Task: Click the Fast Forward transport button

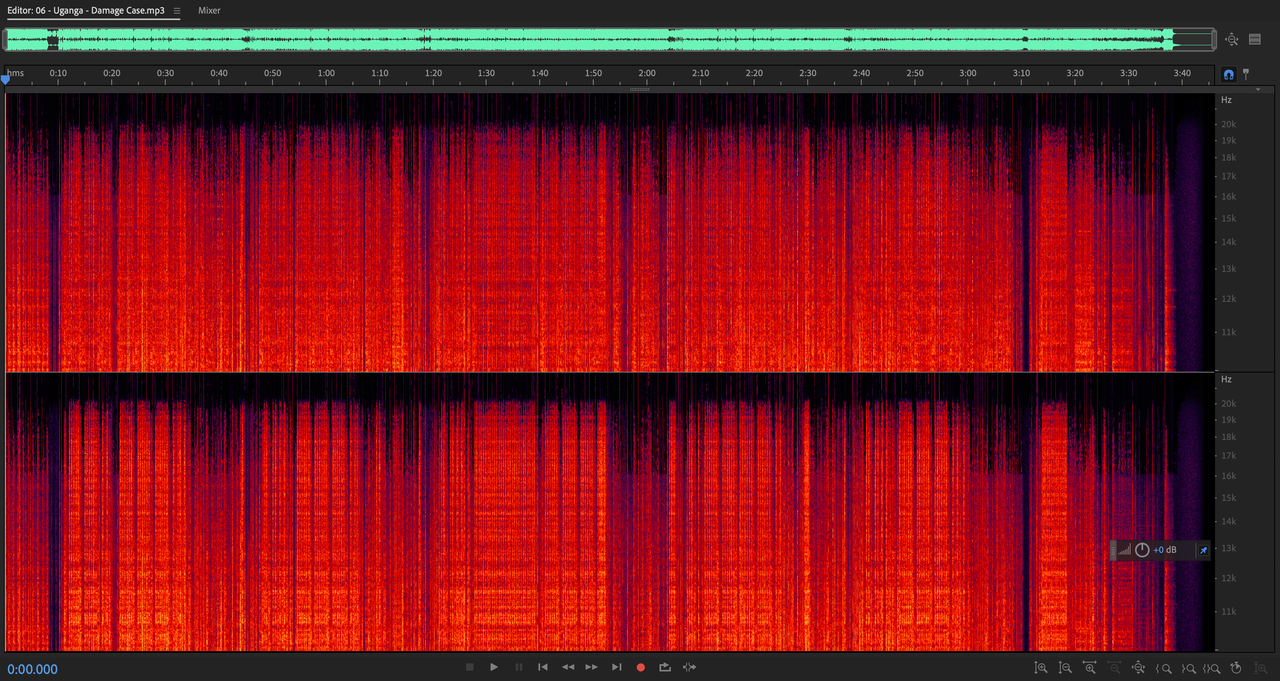Action: click(x=592, y=667)
